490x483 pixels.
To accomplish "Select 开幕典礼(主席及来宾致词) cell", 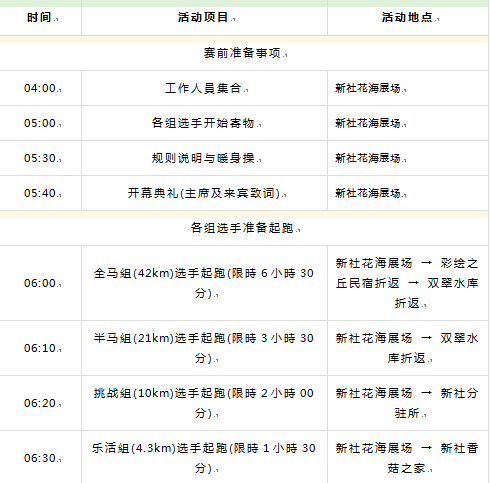I will point(204,193).
